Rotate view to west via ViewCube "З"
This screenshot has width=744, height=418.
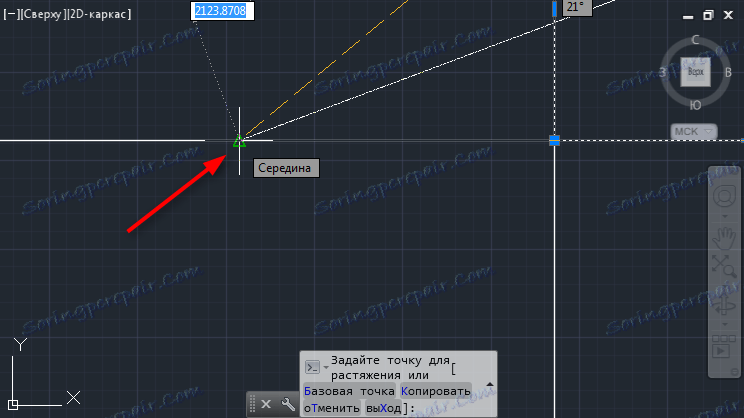click(x=662, y=73)
